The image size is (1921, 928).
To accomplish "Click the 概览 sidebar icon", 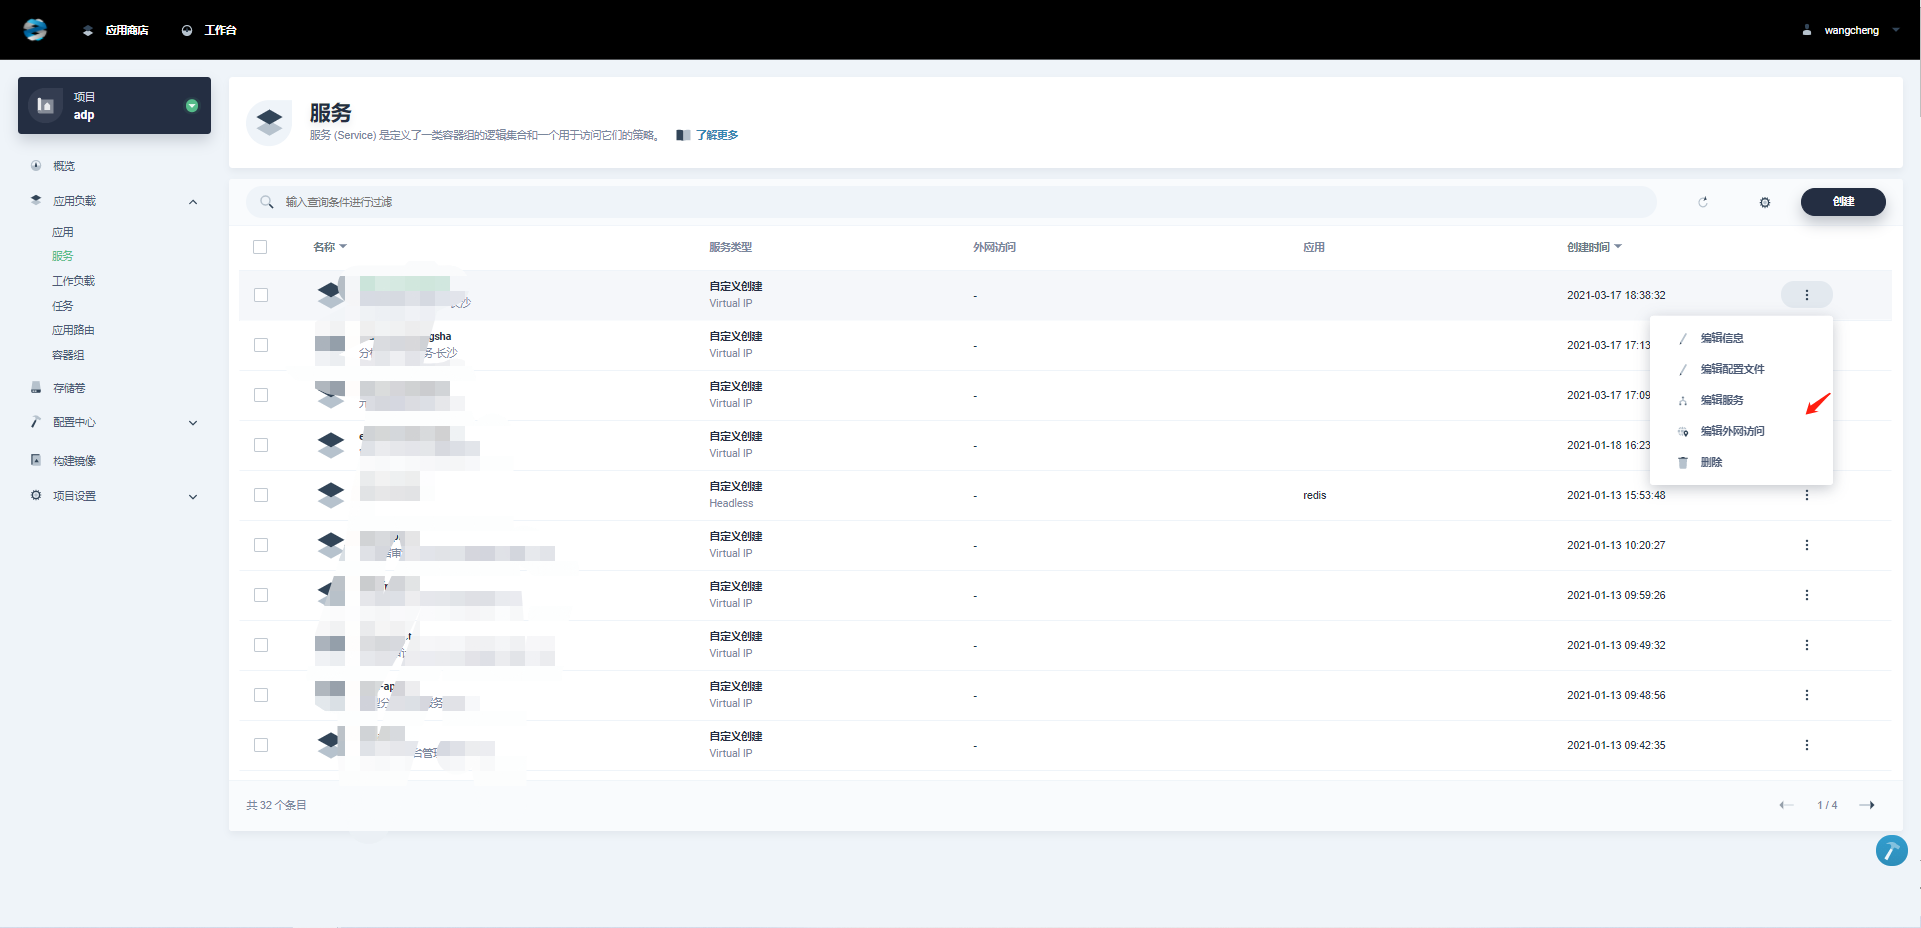I will 36,166.
